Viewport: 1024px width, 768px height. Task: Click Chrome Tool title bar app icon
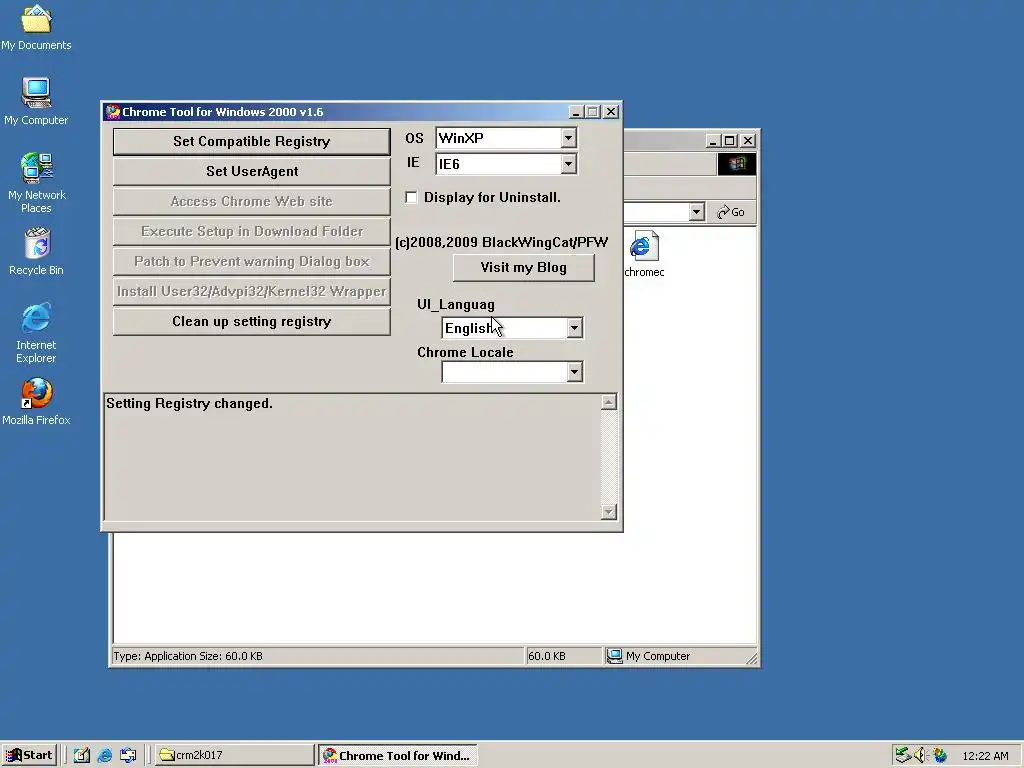[113, 112]
